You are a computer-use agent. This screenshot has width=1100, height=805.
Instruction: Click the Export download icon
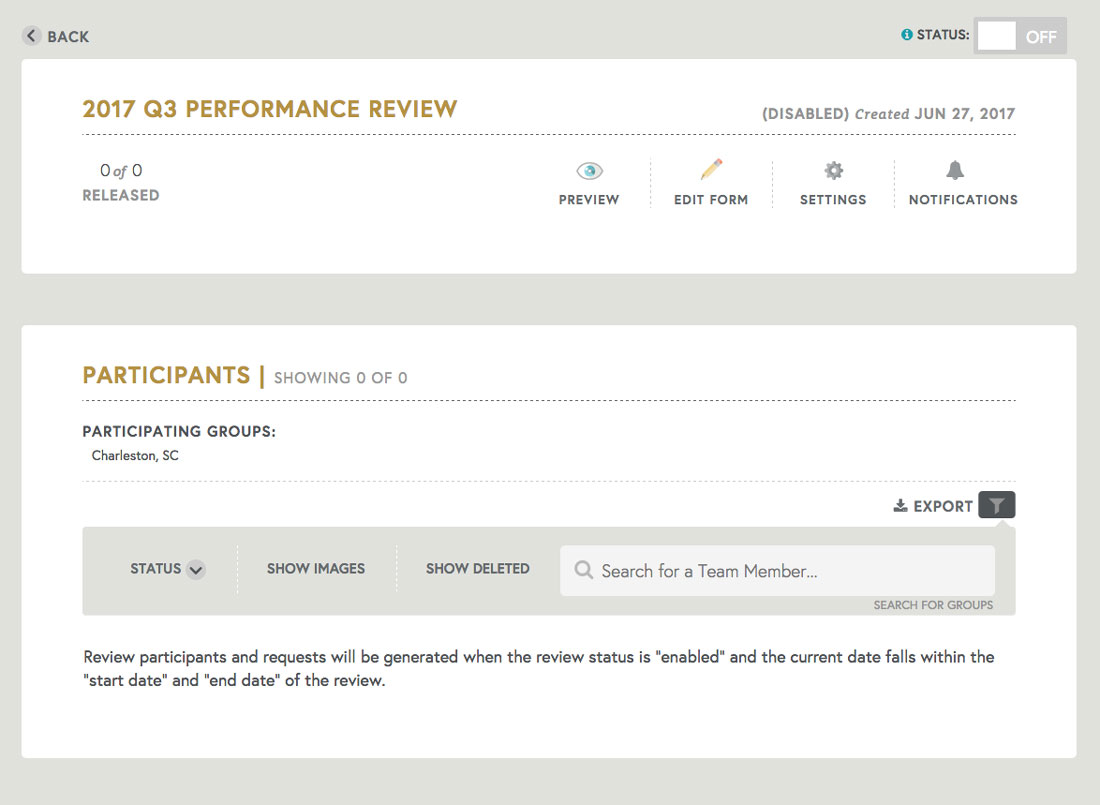coord(898,505)
